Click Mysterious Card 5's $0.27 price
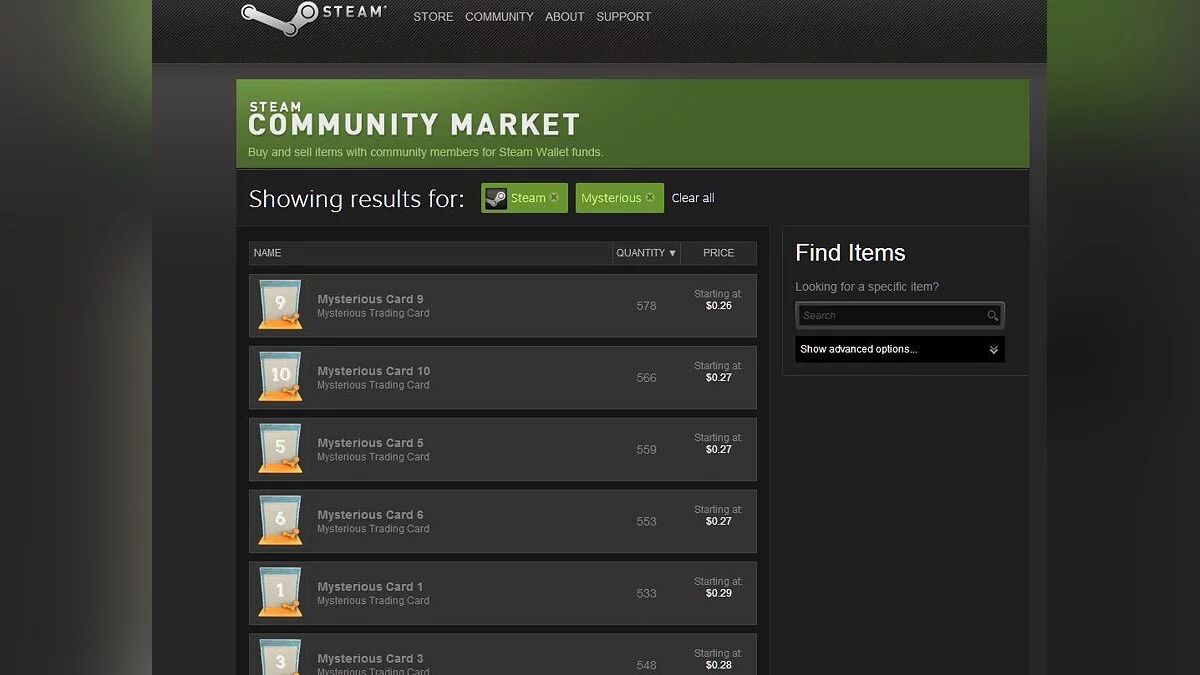1200x675 pixels. 718,450
